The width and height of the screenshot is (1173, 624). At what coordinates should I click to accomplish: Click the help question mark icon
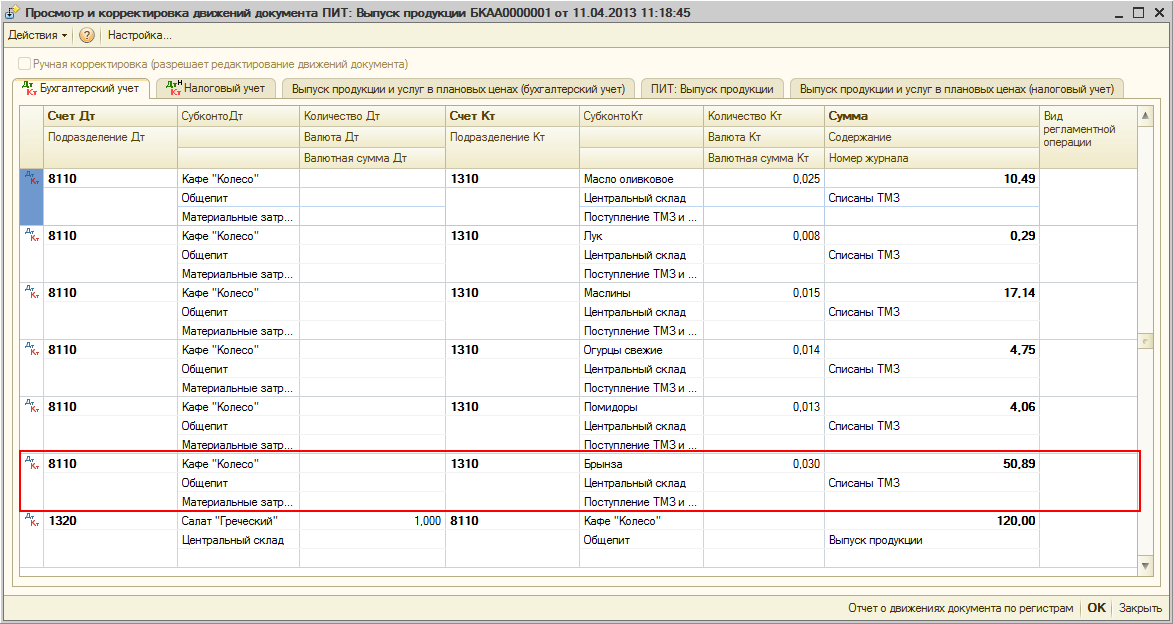tap(87, 35)
